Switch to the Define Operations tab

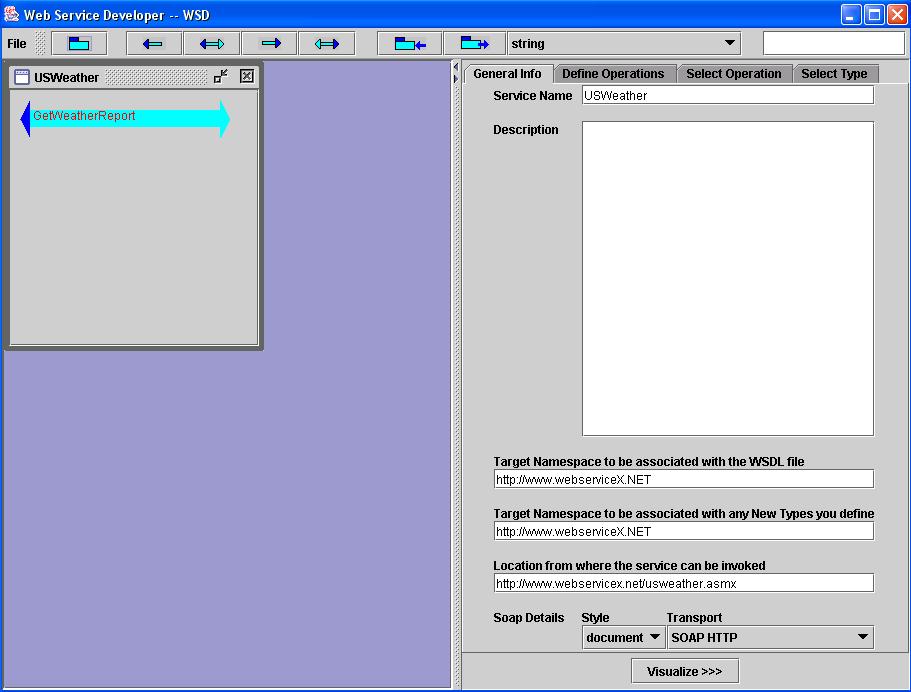pyautogui.click(x=614, y=74)
